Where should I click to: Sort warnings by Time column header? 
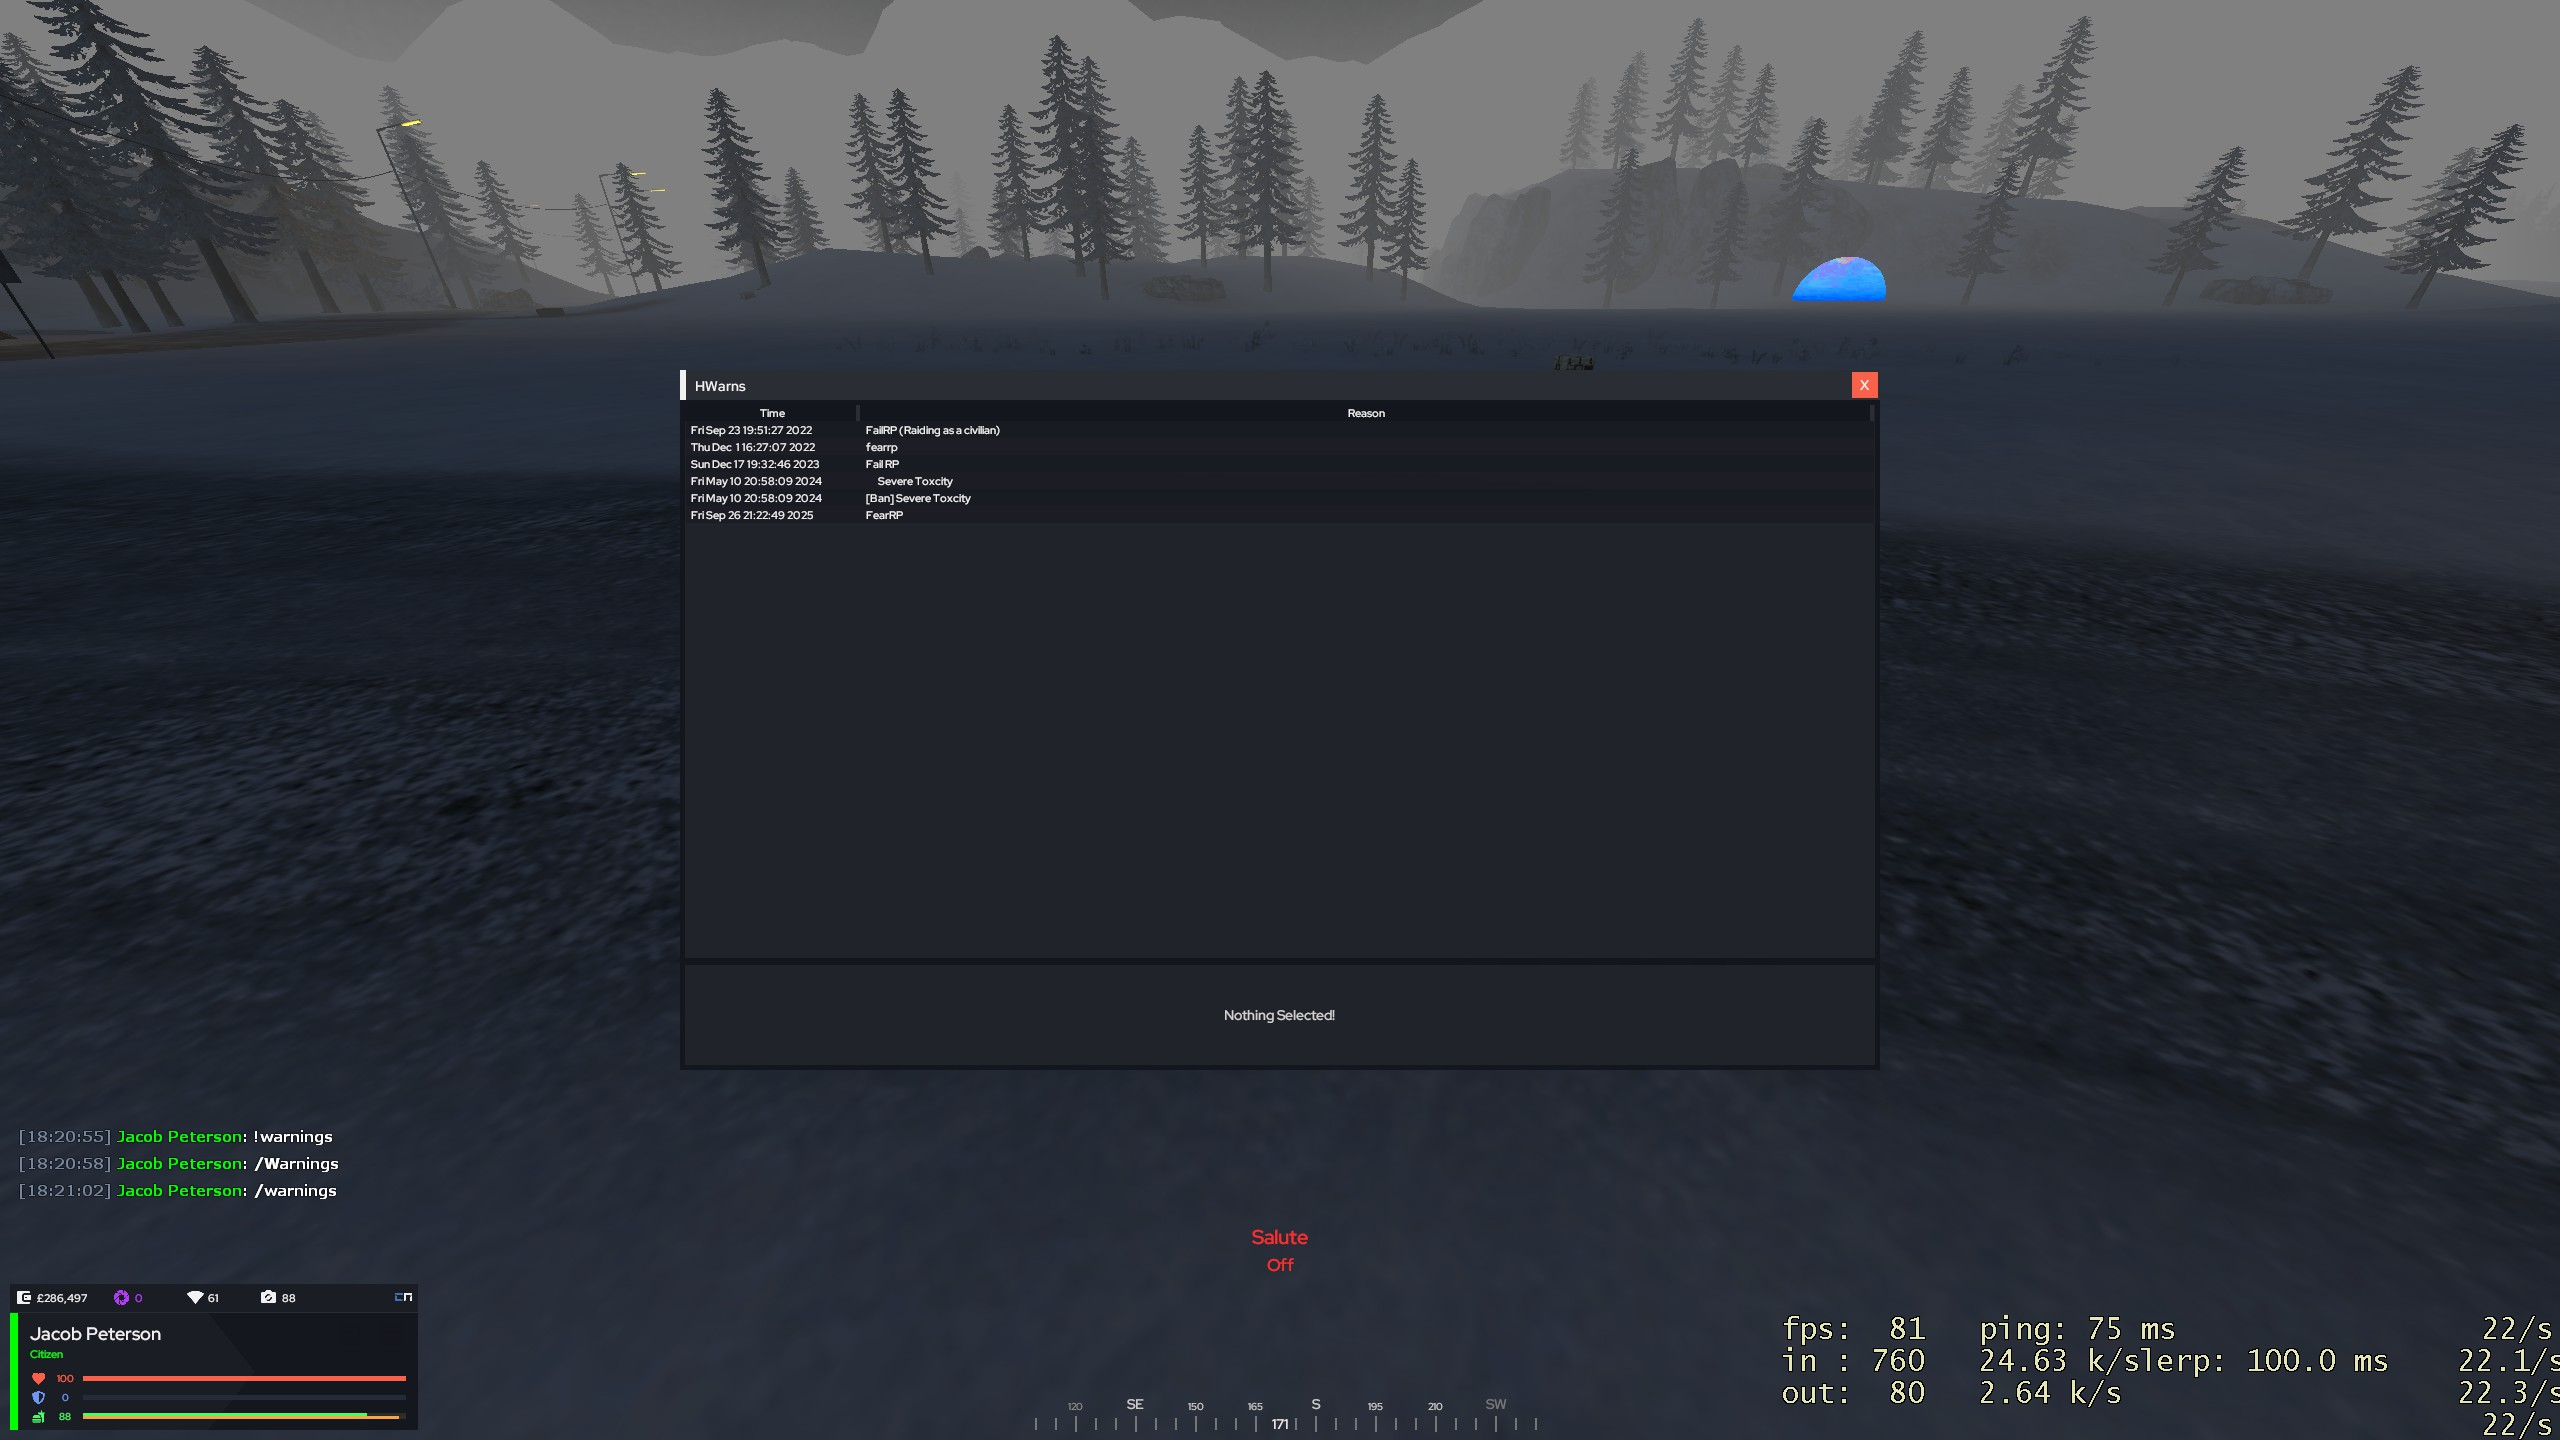coord(771,413)
